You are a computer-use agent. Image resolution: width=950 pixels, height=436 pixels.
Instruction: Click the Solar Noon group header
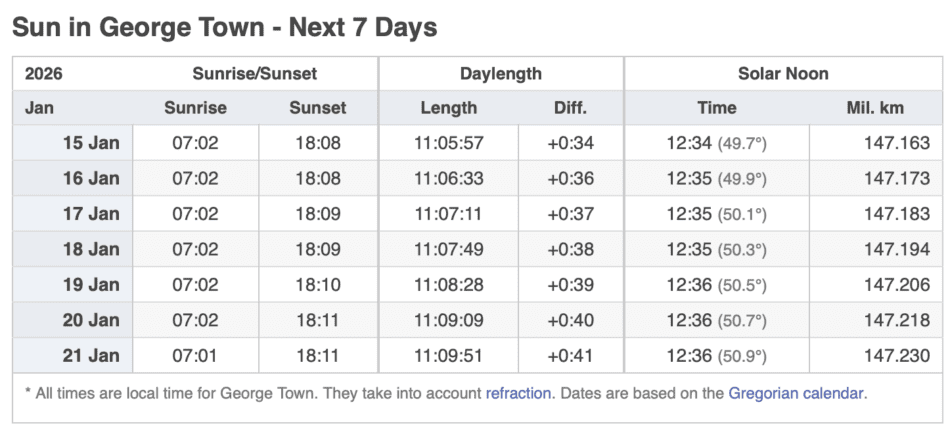(783, 73)
